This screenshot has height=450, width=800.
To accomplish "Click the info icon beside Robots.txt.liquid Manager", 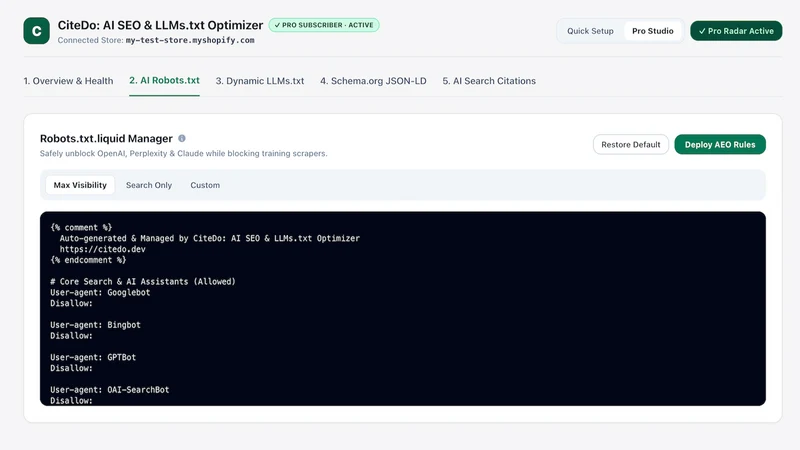I will click(x=182, y=138).
